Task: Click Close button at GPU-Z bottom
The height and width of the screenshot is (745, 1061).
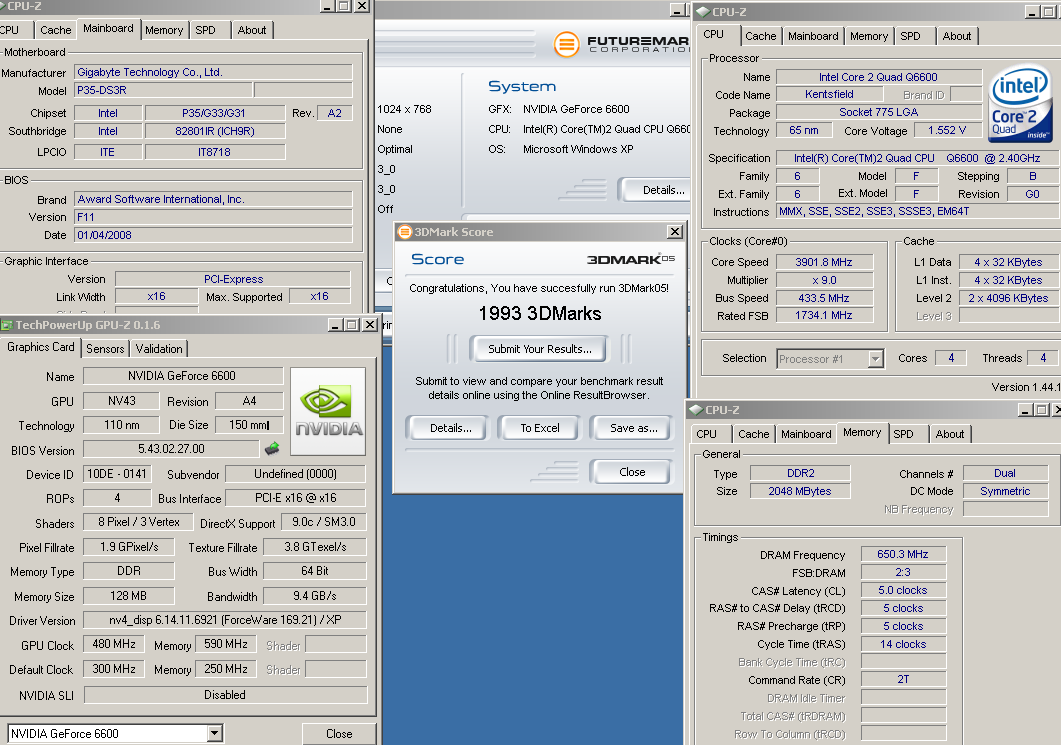Action: point(339,733)
